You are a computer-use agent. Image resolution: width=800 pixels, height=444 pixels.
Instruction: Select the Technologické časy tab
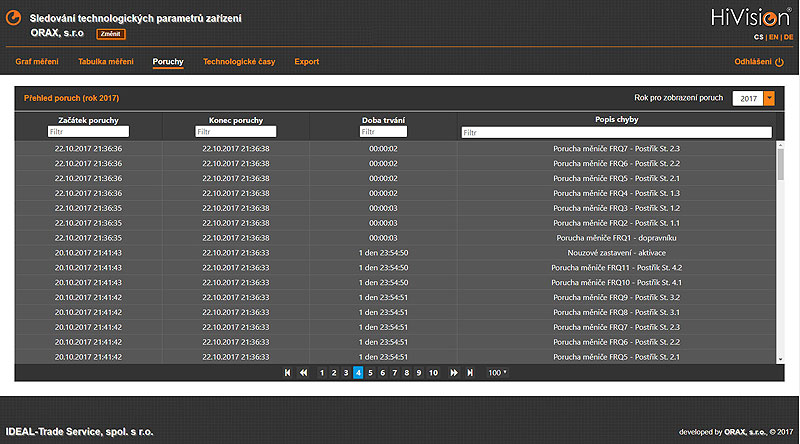(x=238, y=62)
